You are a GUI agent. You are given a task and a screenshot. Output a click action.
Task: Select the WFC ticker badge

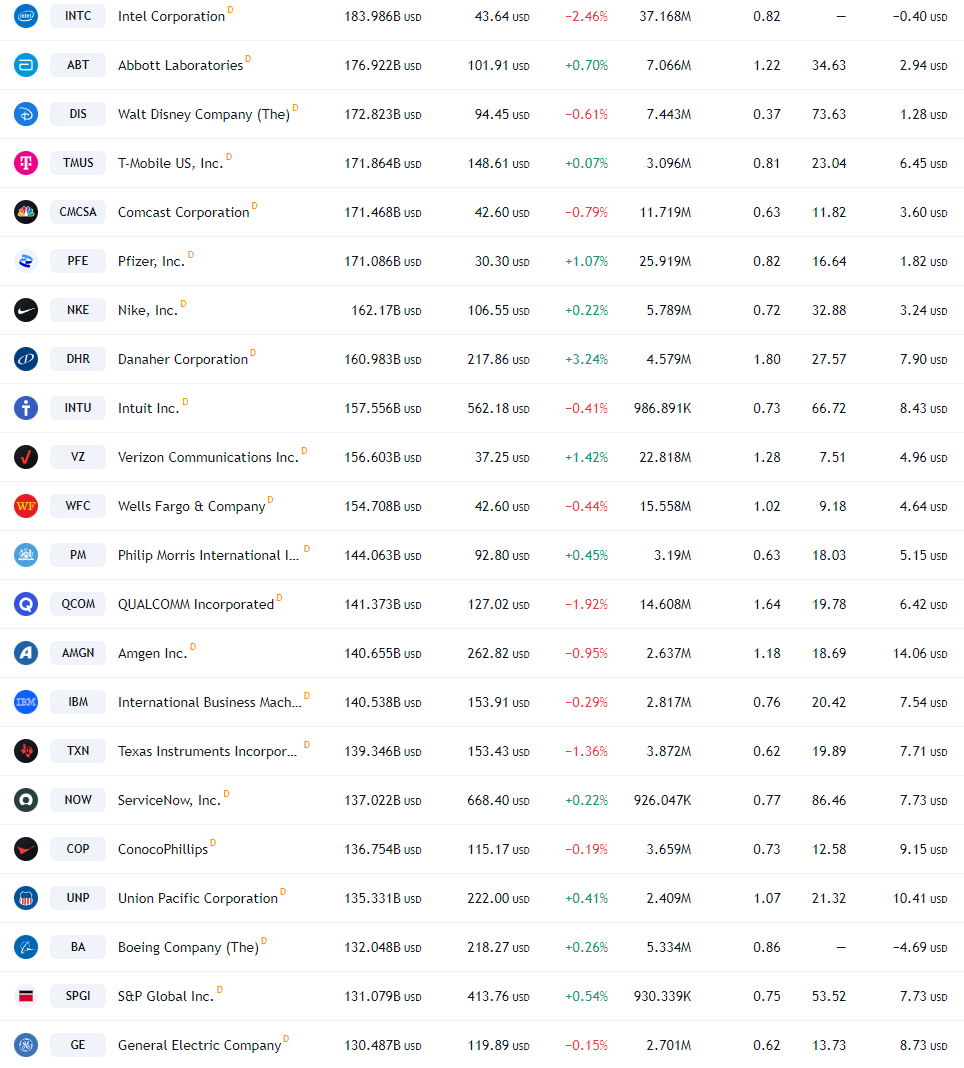[x=78, y=506]
